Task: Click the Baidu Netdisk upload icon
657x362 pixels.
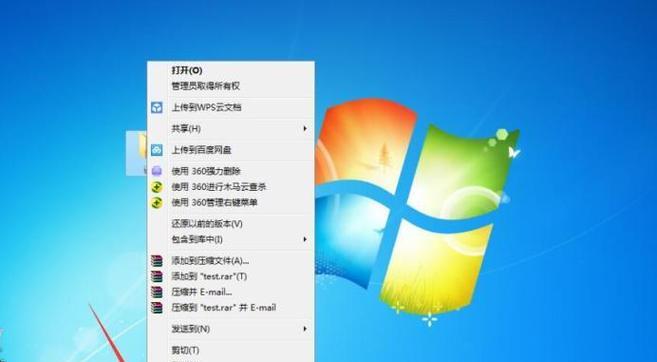Action: 157,150
